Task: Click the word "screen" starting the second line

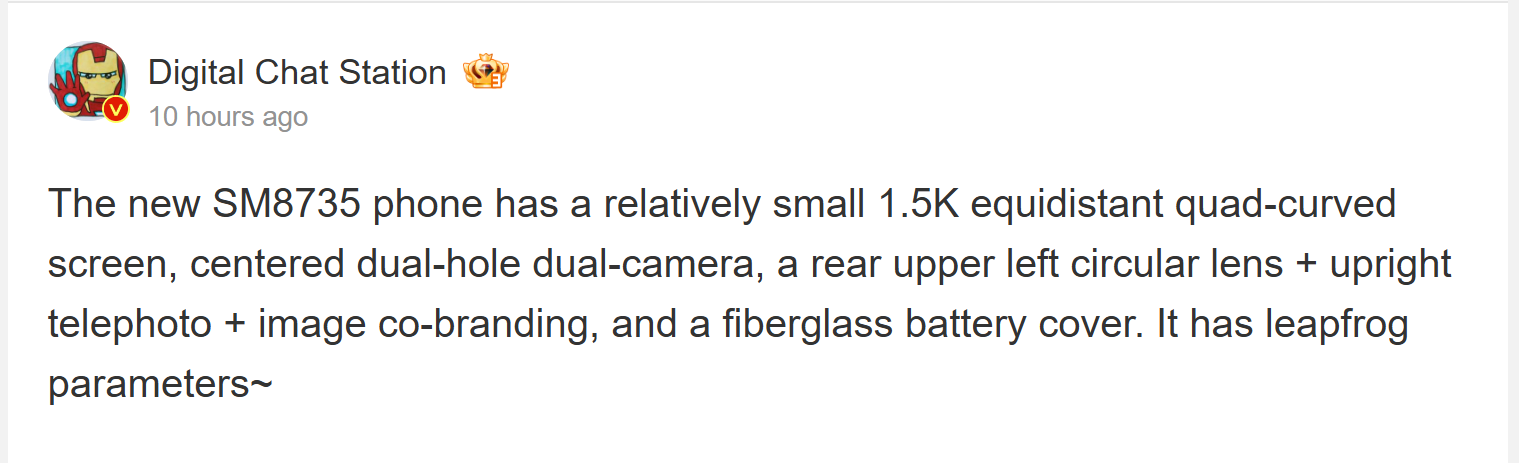Action: tap(108, 265)
